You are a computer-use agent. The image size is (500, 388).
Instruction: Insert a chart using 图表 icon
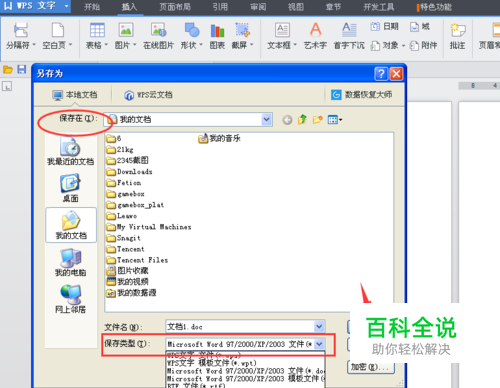point(217,31)
